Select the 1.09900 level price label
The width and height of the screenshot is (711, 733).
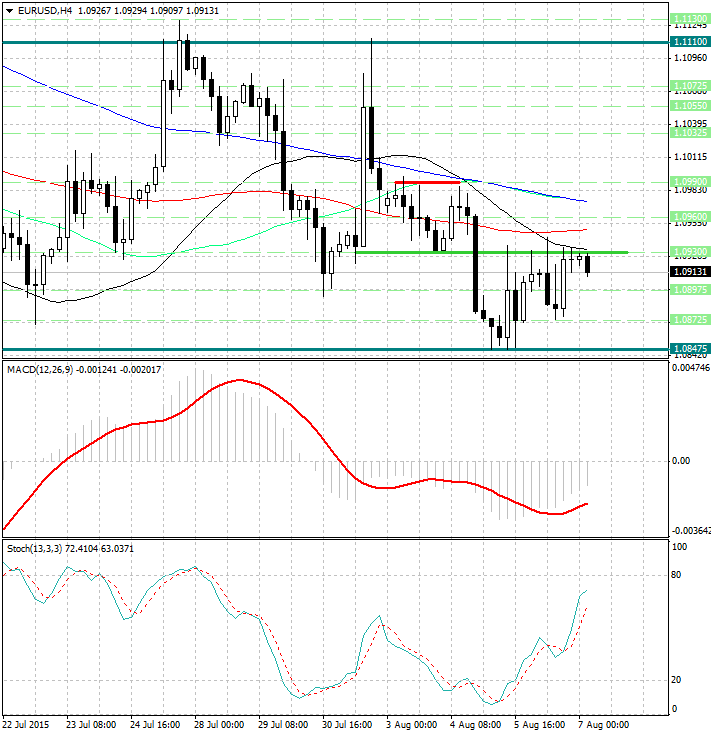click(690, 182)
